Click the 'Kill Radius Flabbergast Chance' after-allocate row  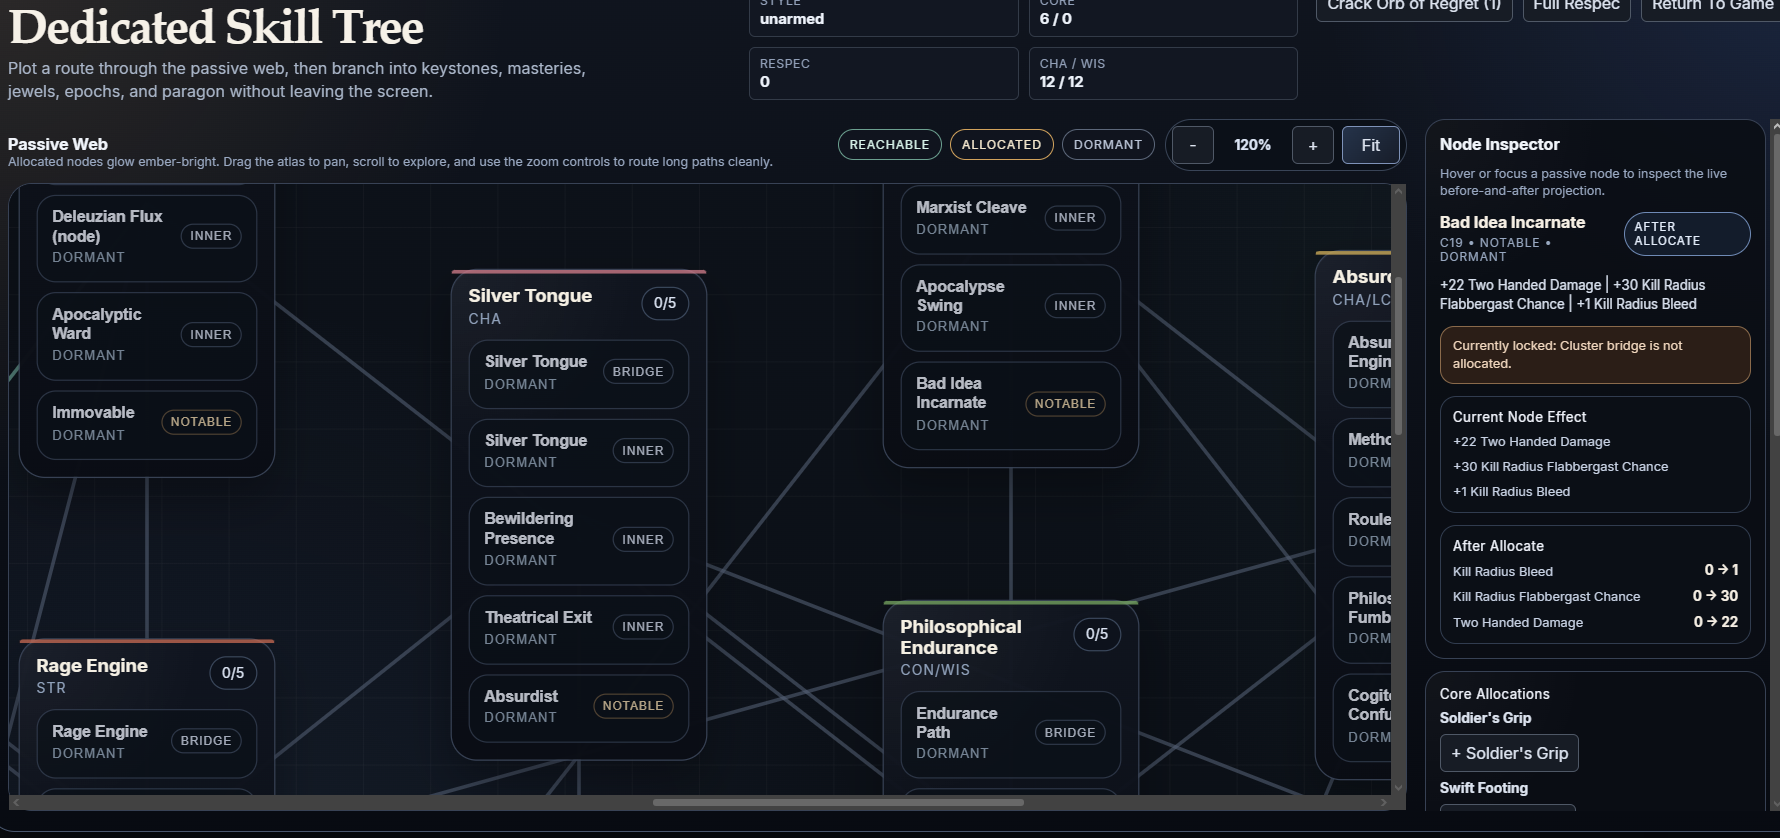[1595, 596]
